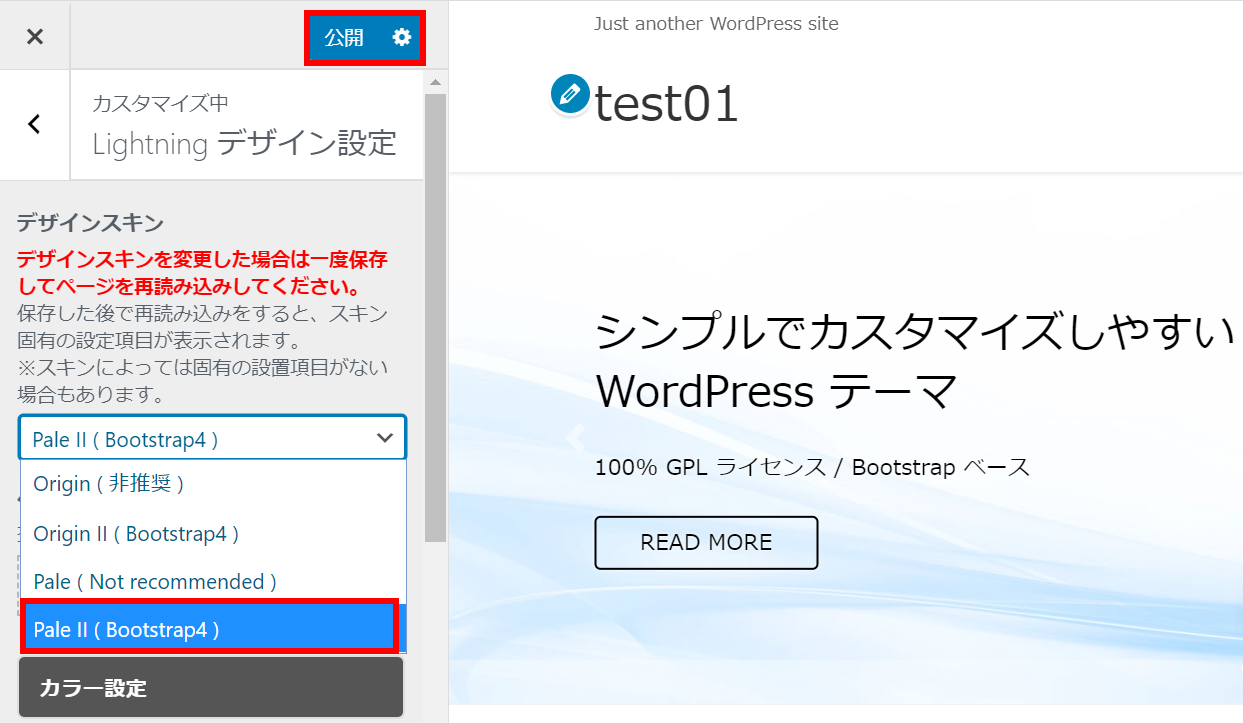
Task: Open the design skin dropdown showing Pale II
Action: pos(211,437)
